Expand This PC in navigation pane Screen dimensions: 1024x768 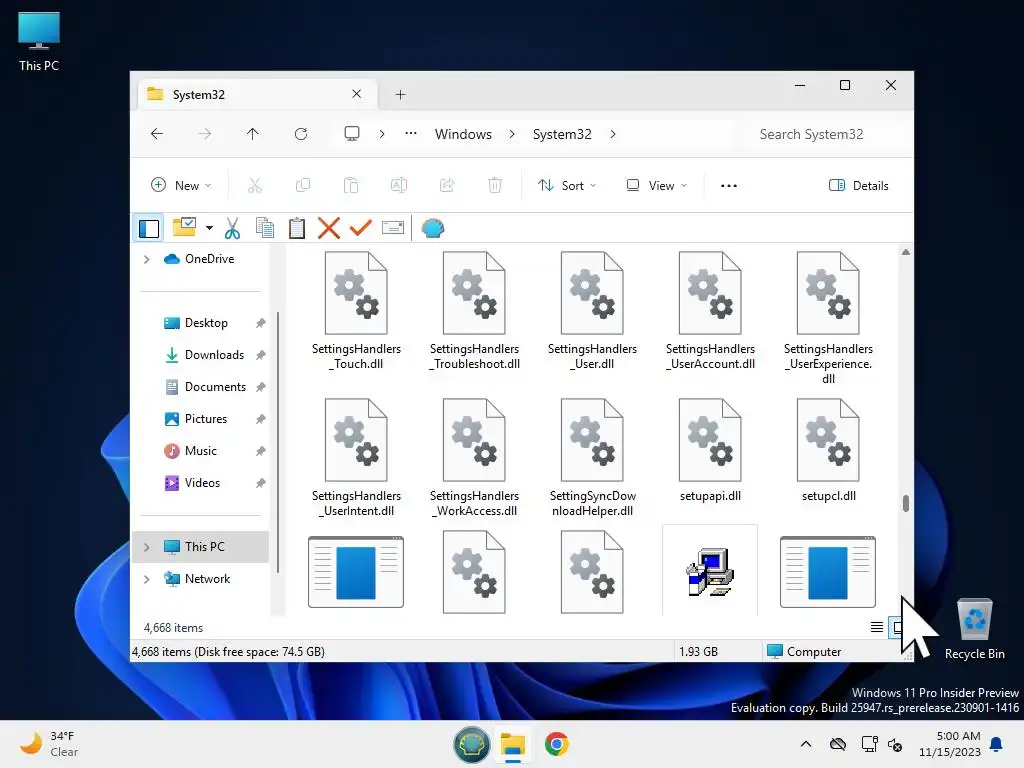(x=147, y=547)
